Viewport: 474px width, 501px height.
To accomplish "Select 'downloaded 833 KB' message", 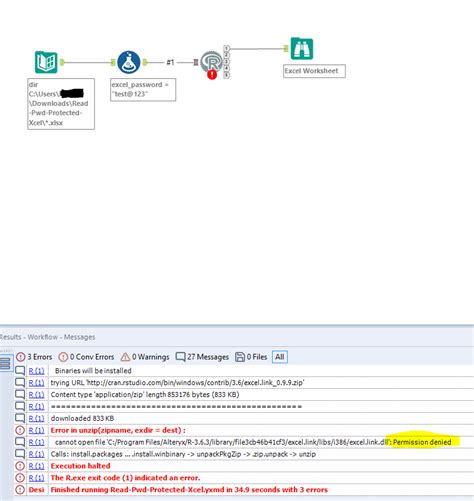I will [82, 418].
